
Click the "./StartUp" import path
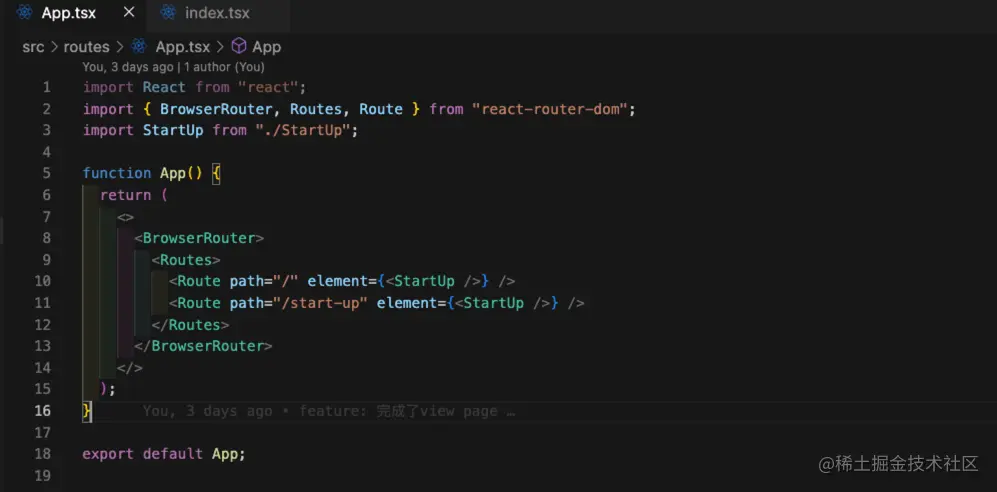pos(303,130)
